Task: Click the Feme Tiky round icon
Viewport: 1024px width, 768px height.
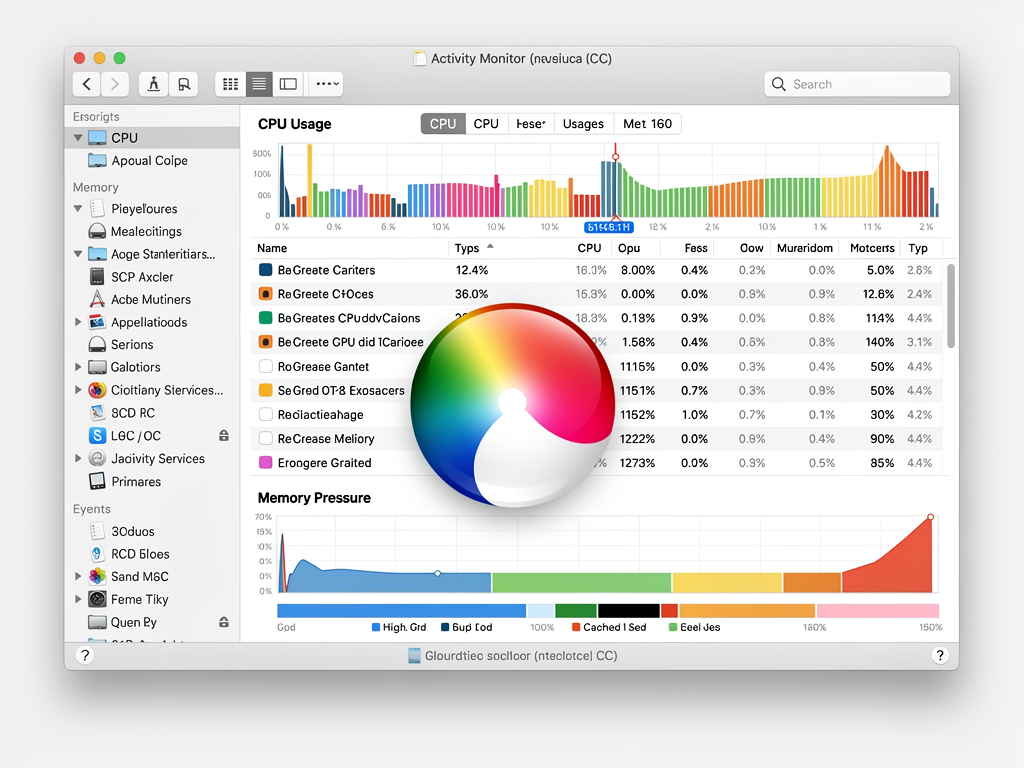Action: (x=97, y=599)
